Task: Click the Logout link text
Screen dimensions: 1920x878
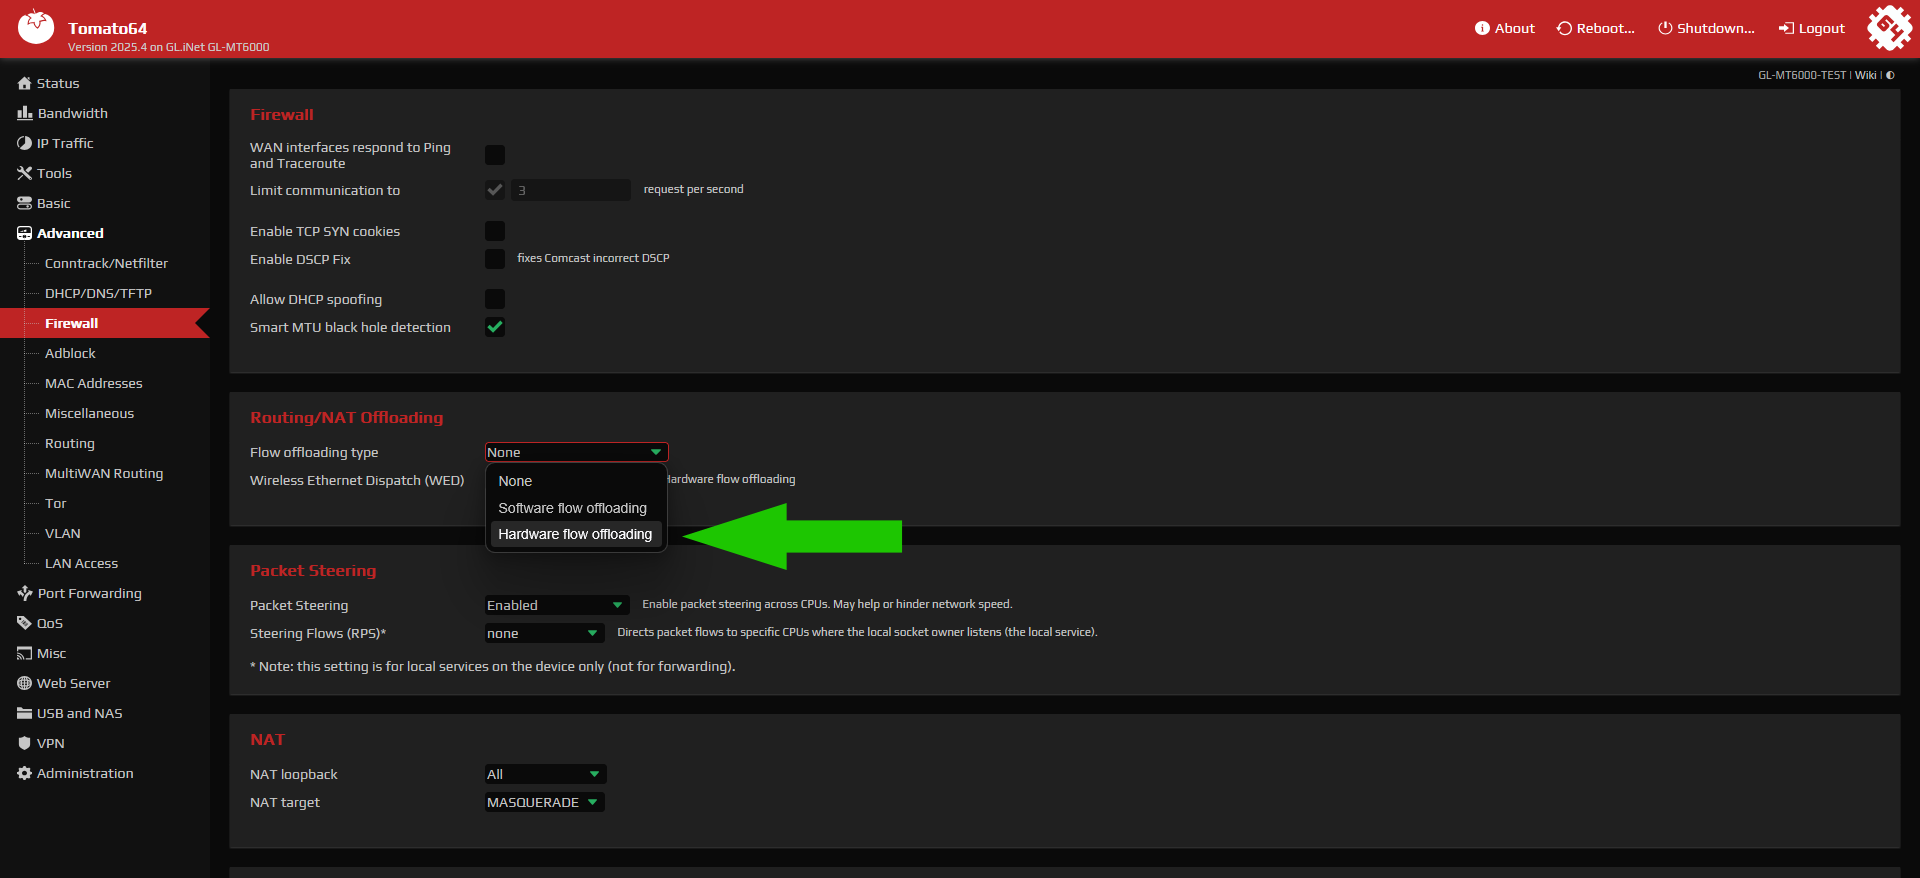Action: click(x=1821, y=28)
